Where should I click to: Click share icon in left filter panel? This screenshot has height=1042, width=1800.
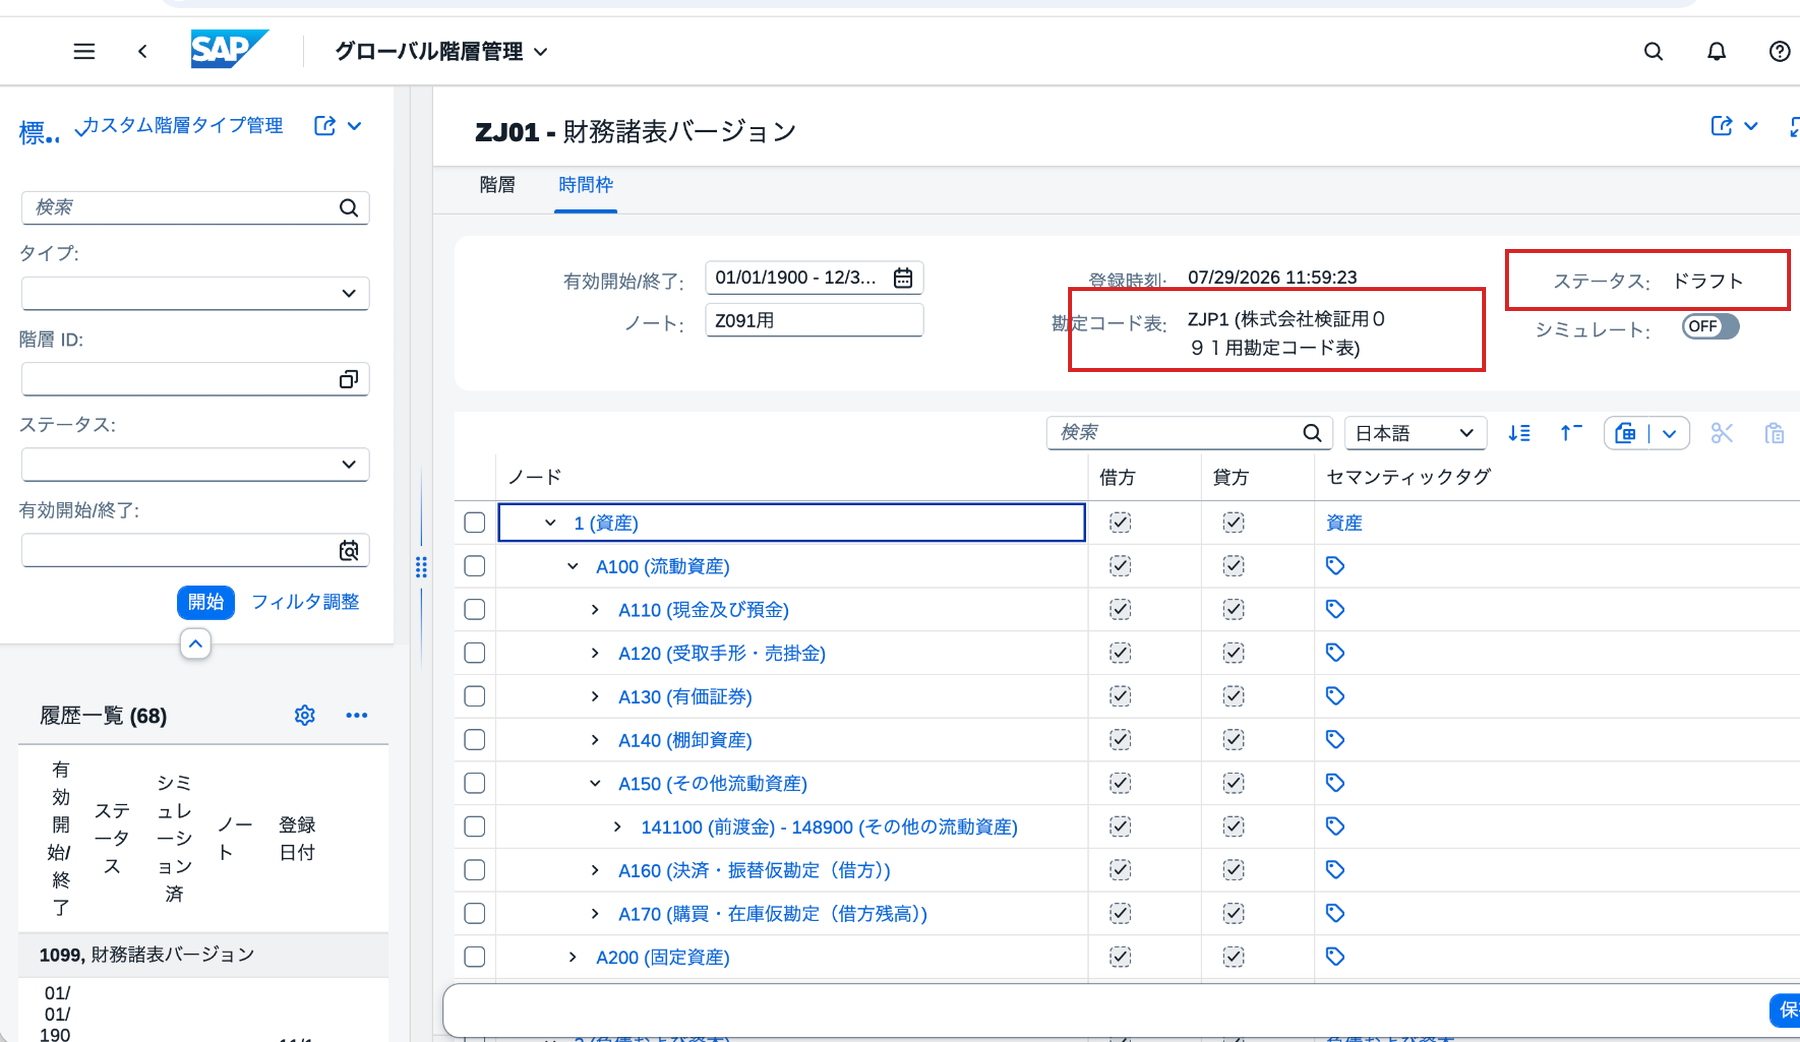[x=325, y=126]
